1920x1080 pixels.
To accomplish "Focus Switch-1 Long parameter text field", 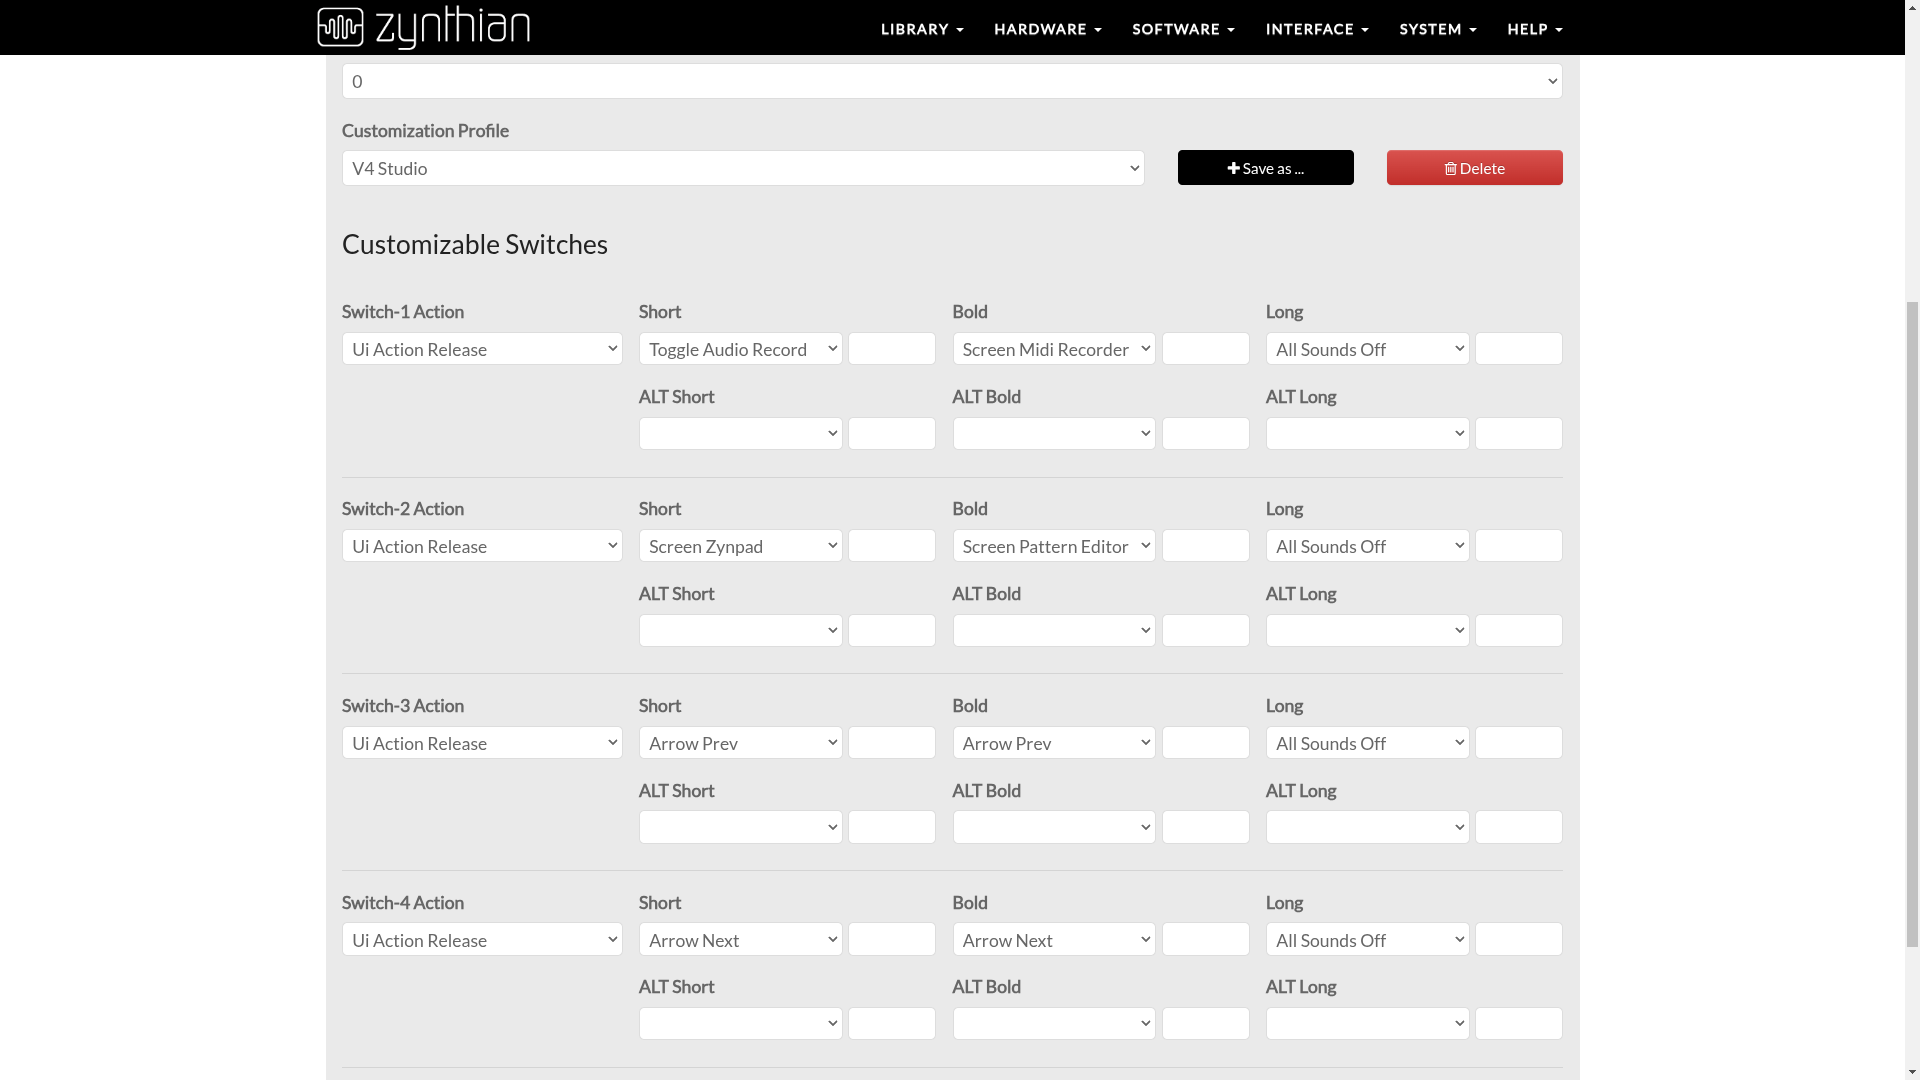I will tap(1519, 349).
